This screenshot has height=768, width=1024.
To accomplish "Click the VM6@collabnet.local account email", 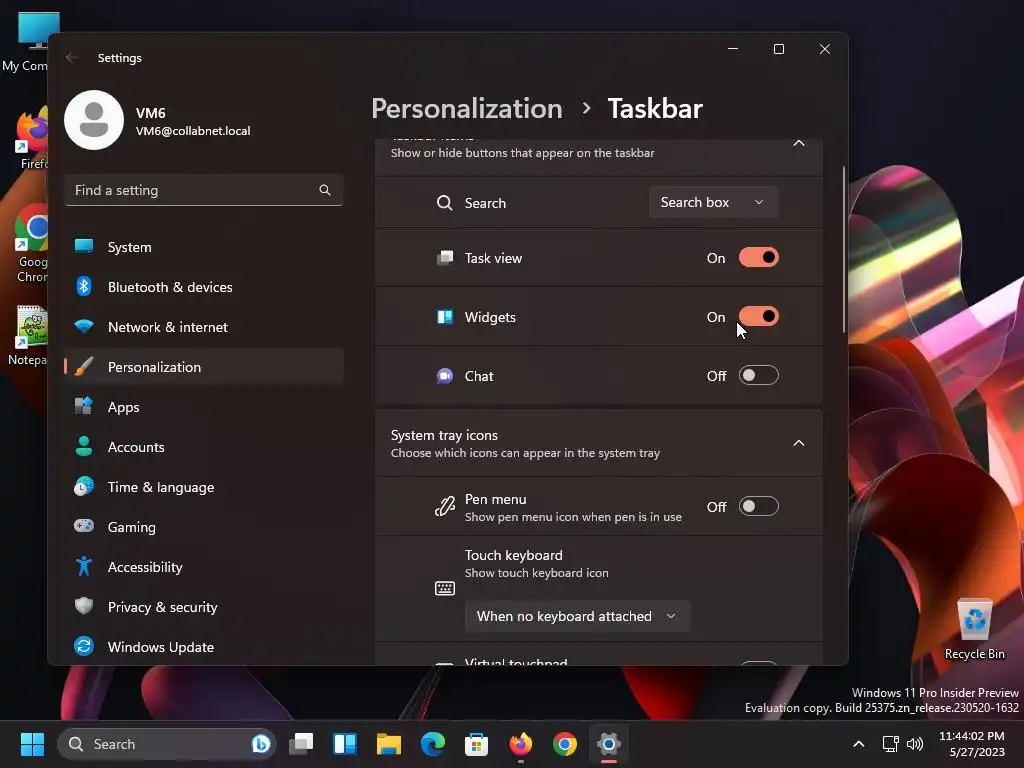I will 193,131.
